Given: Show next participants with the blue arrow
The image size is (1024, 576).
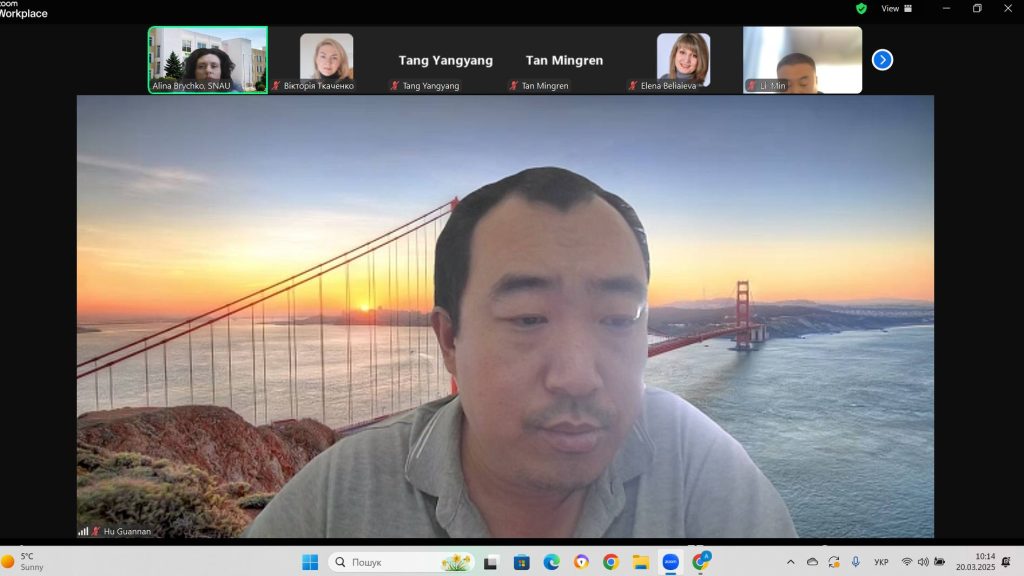Looking at the screenshot, I should click(x=882, y=60).
